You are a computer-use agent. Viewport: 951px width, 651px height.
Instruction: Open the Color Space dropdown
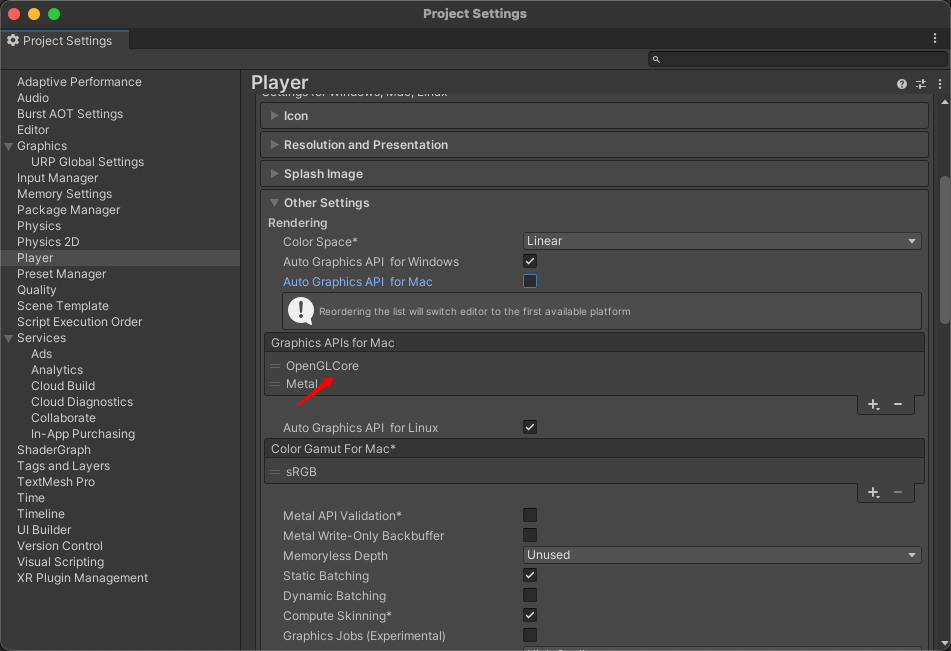coord(722,241)
